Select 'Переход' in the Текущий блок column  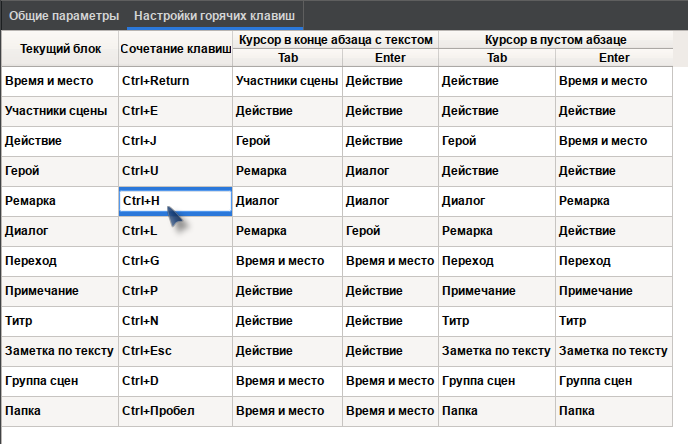click(x=60, y=261)
